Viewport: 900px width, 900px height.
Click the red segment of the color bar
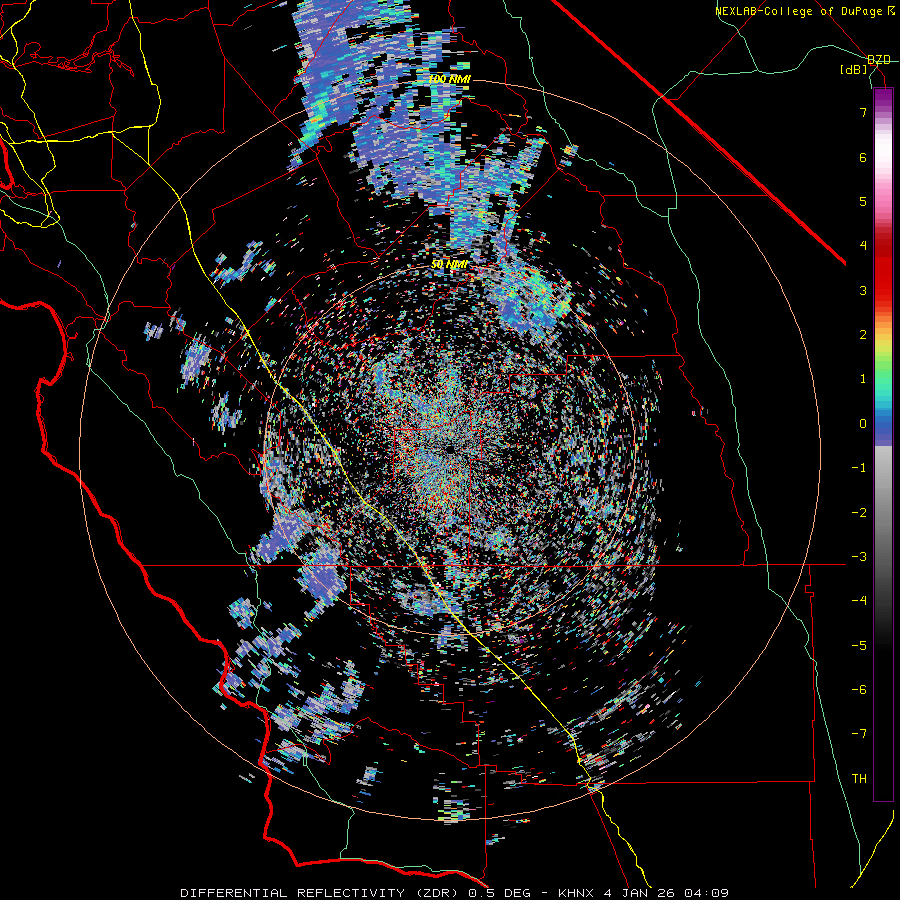click(883, 270)
